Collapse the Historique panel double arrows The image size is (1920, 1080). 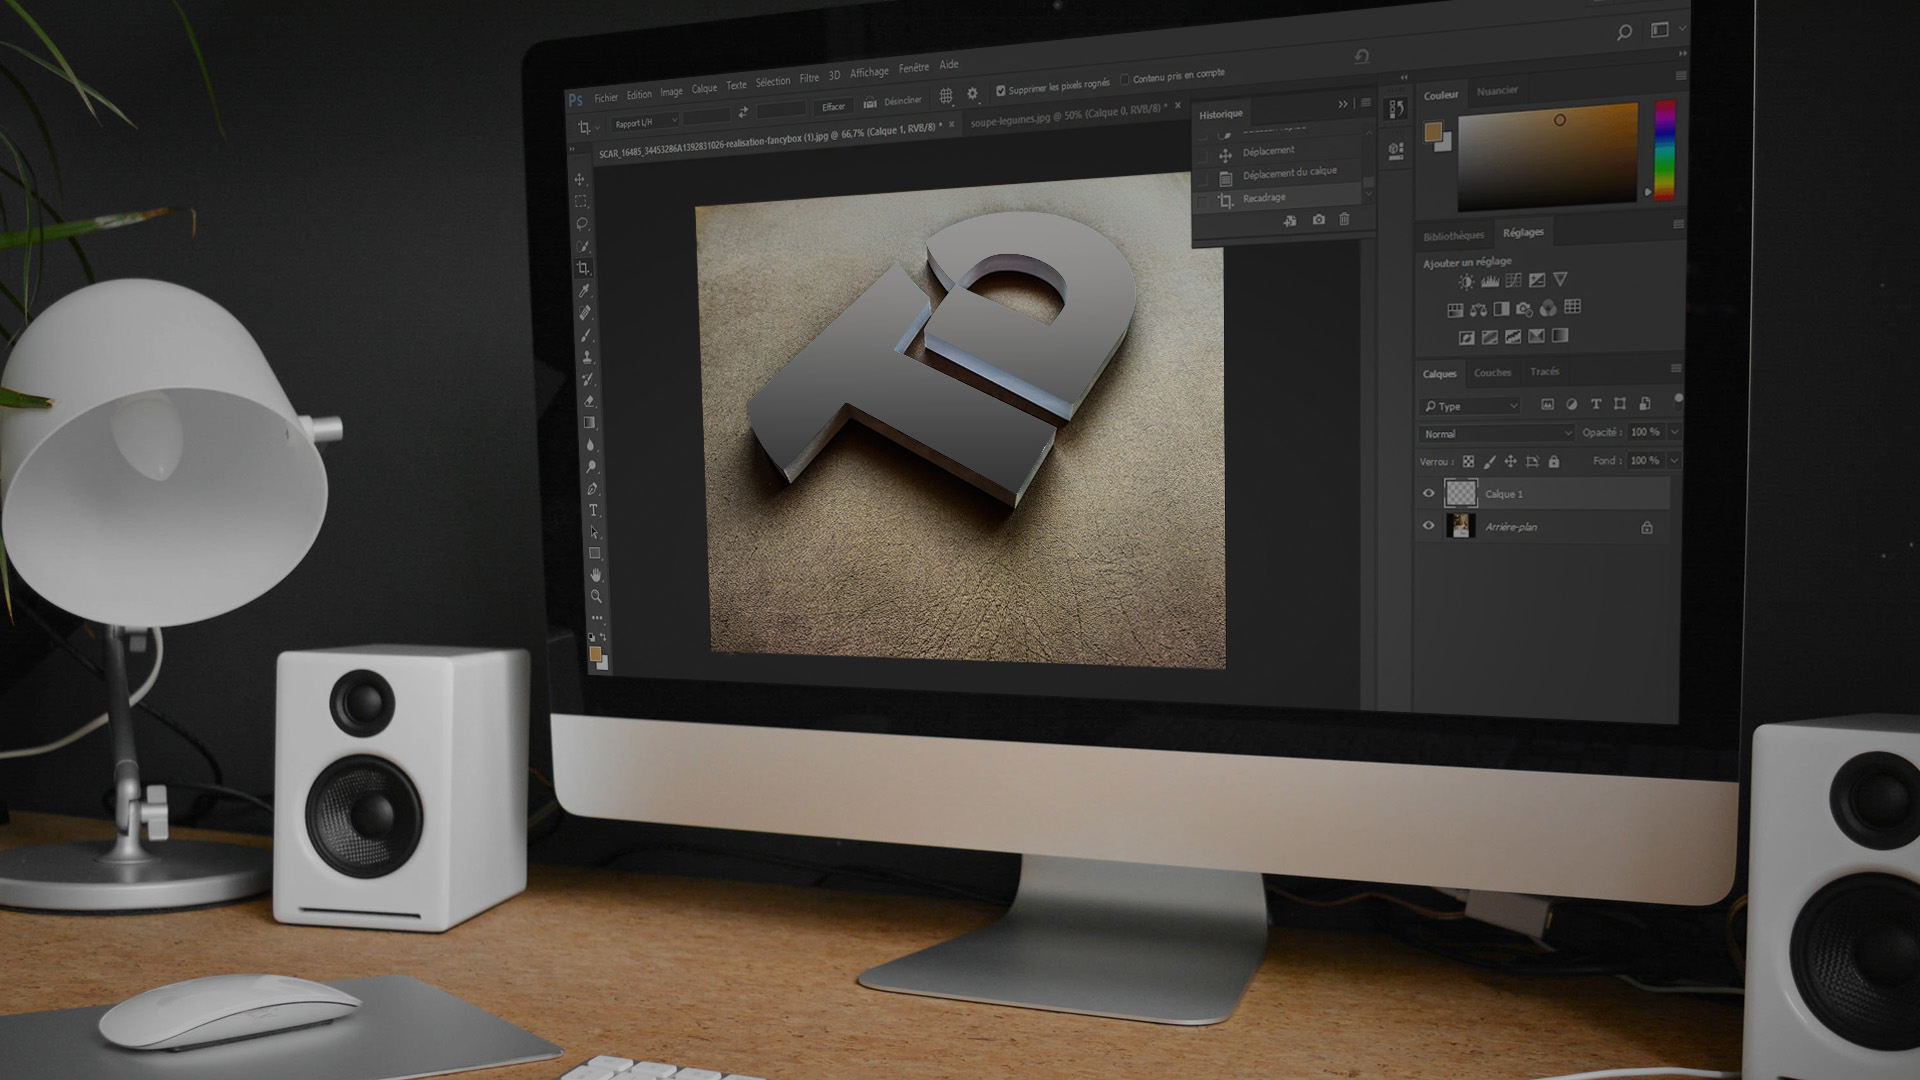tap(1343, 104)
